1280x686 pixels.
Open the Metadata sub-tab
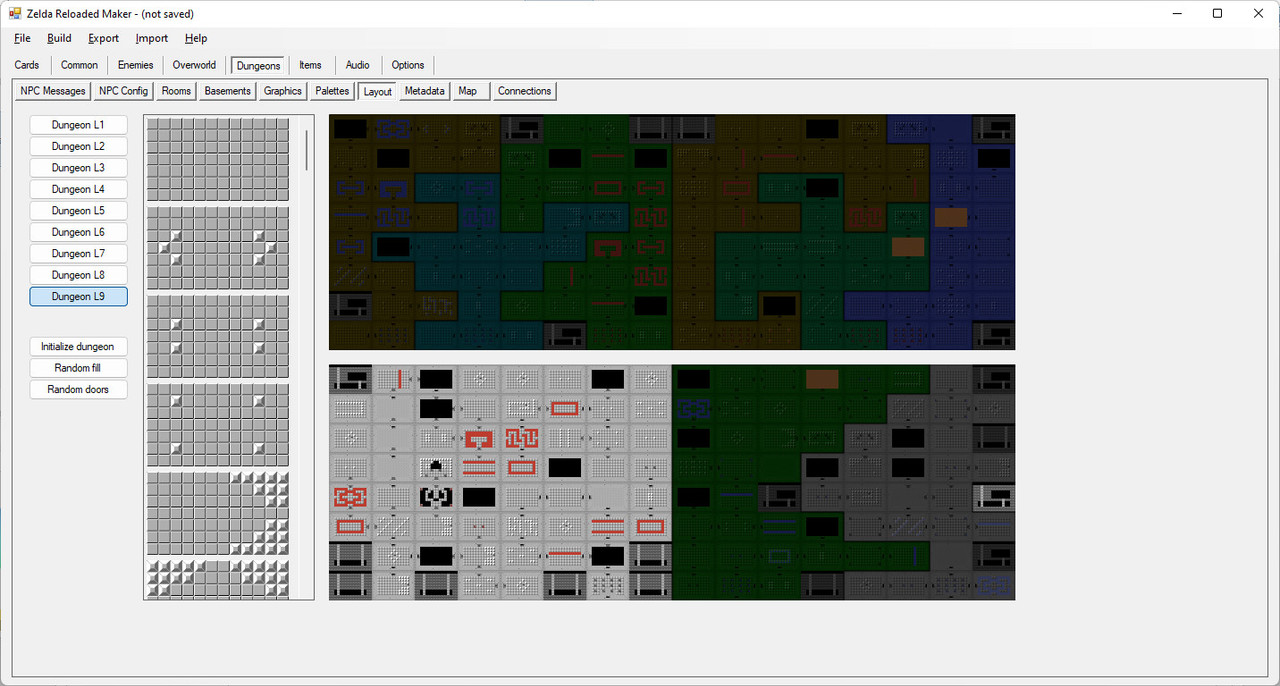[x=424, y=91]
